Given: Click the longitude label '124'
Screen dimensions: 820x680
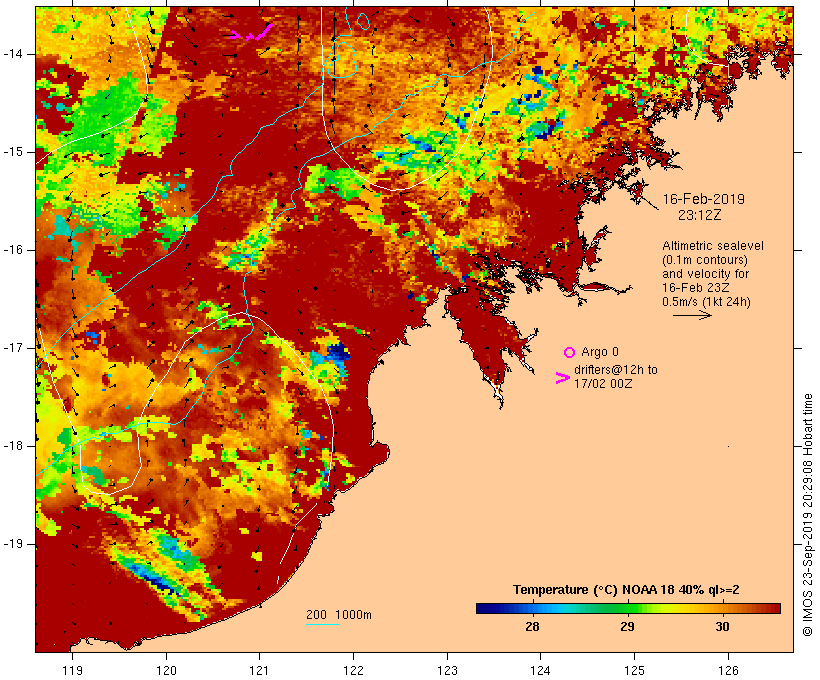Looking at the screenshot, I should pyautogui.click(x=540, y=670).
